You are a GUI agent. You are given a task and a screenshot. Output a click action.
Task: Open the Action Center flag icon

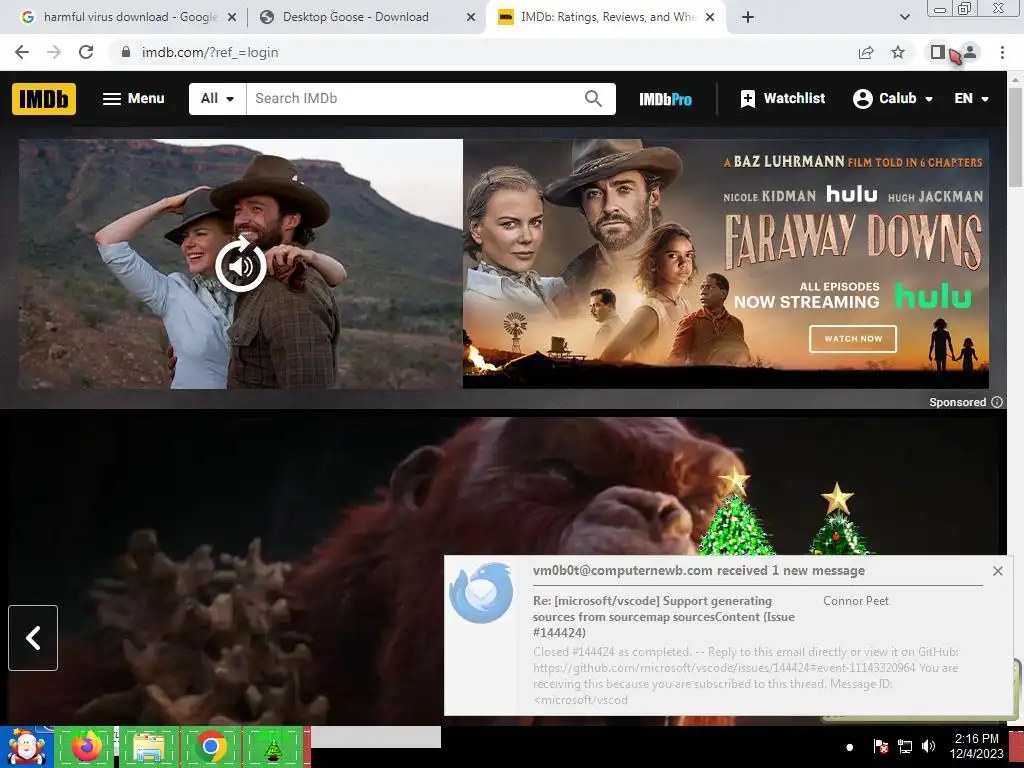pyautogui.click(x=880, y=746)
